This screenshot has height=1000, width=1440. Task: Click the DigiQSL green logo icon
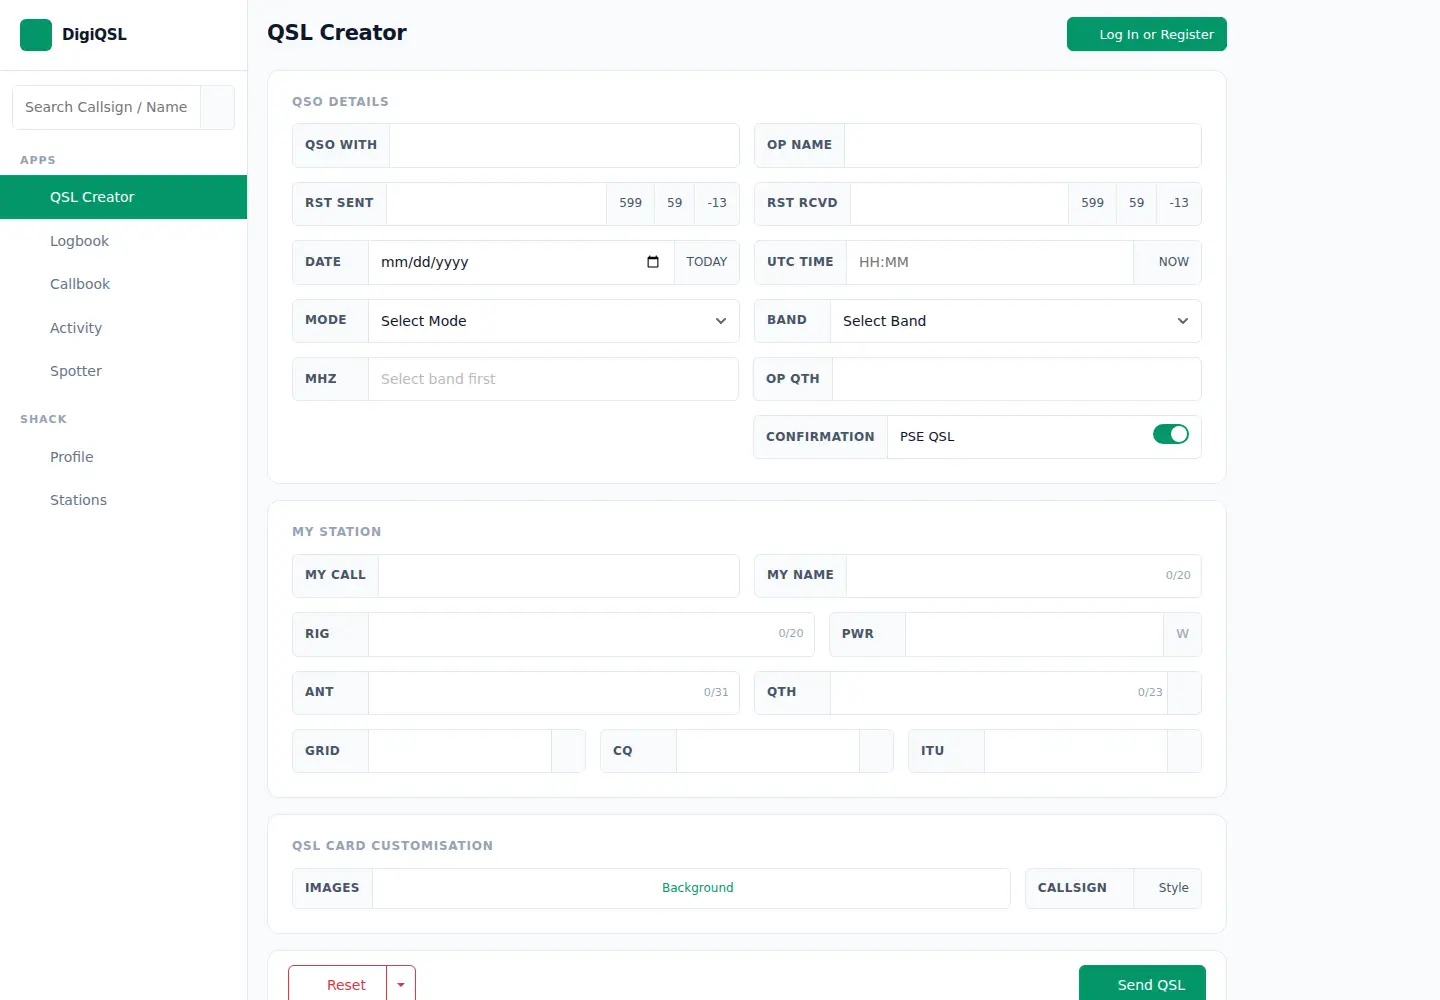(36, 35)
